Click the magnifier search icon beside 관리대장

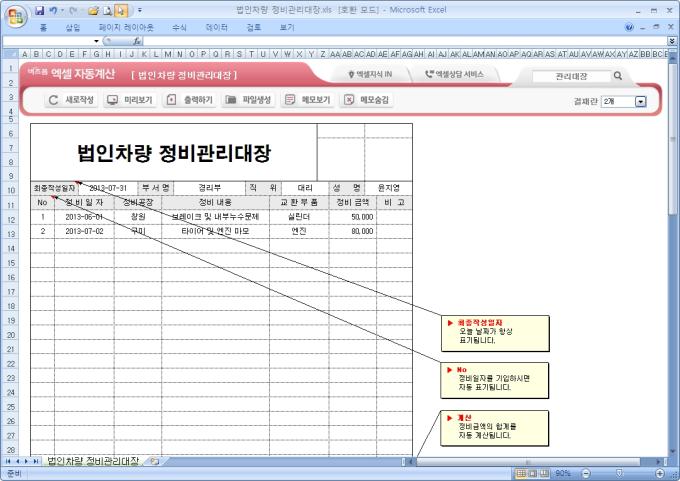point(618,76)
